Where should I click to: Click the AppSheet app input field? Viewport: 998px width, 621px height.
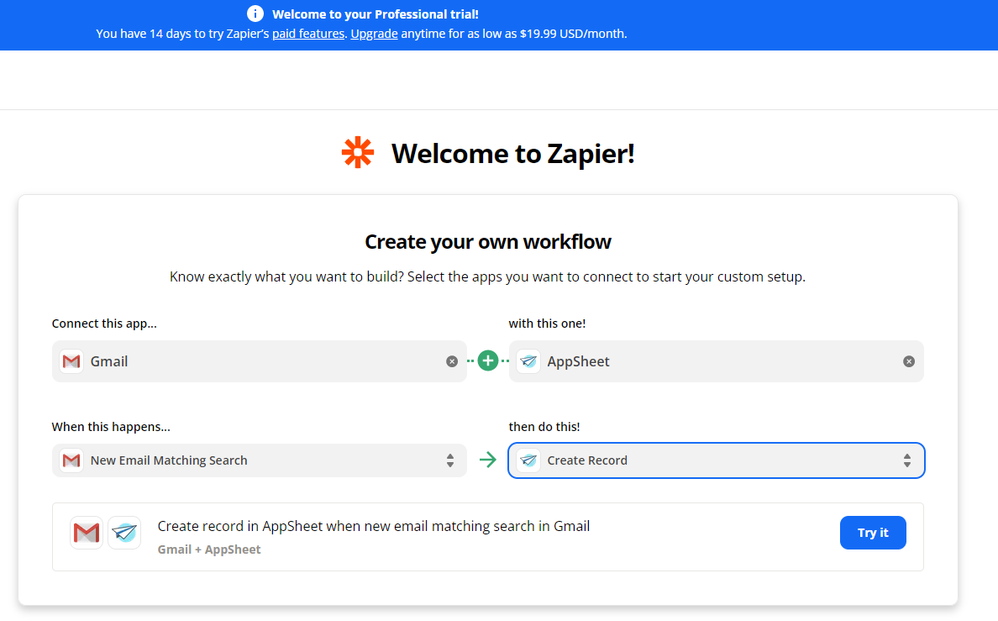pos(716,361)
